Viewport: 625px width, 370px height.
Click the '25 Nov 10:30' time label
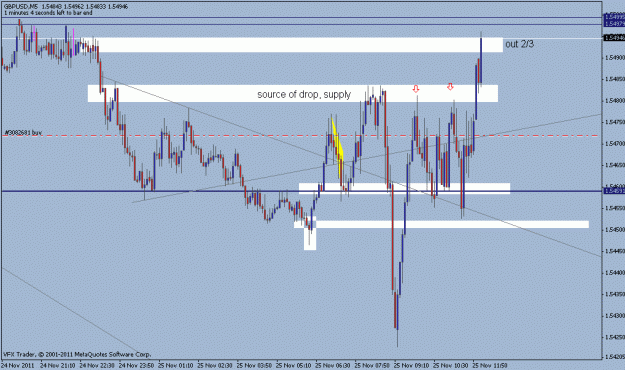451,365
